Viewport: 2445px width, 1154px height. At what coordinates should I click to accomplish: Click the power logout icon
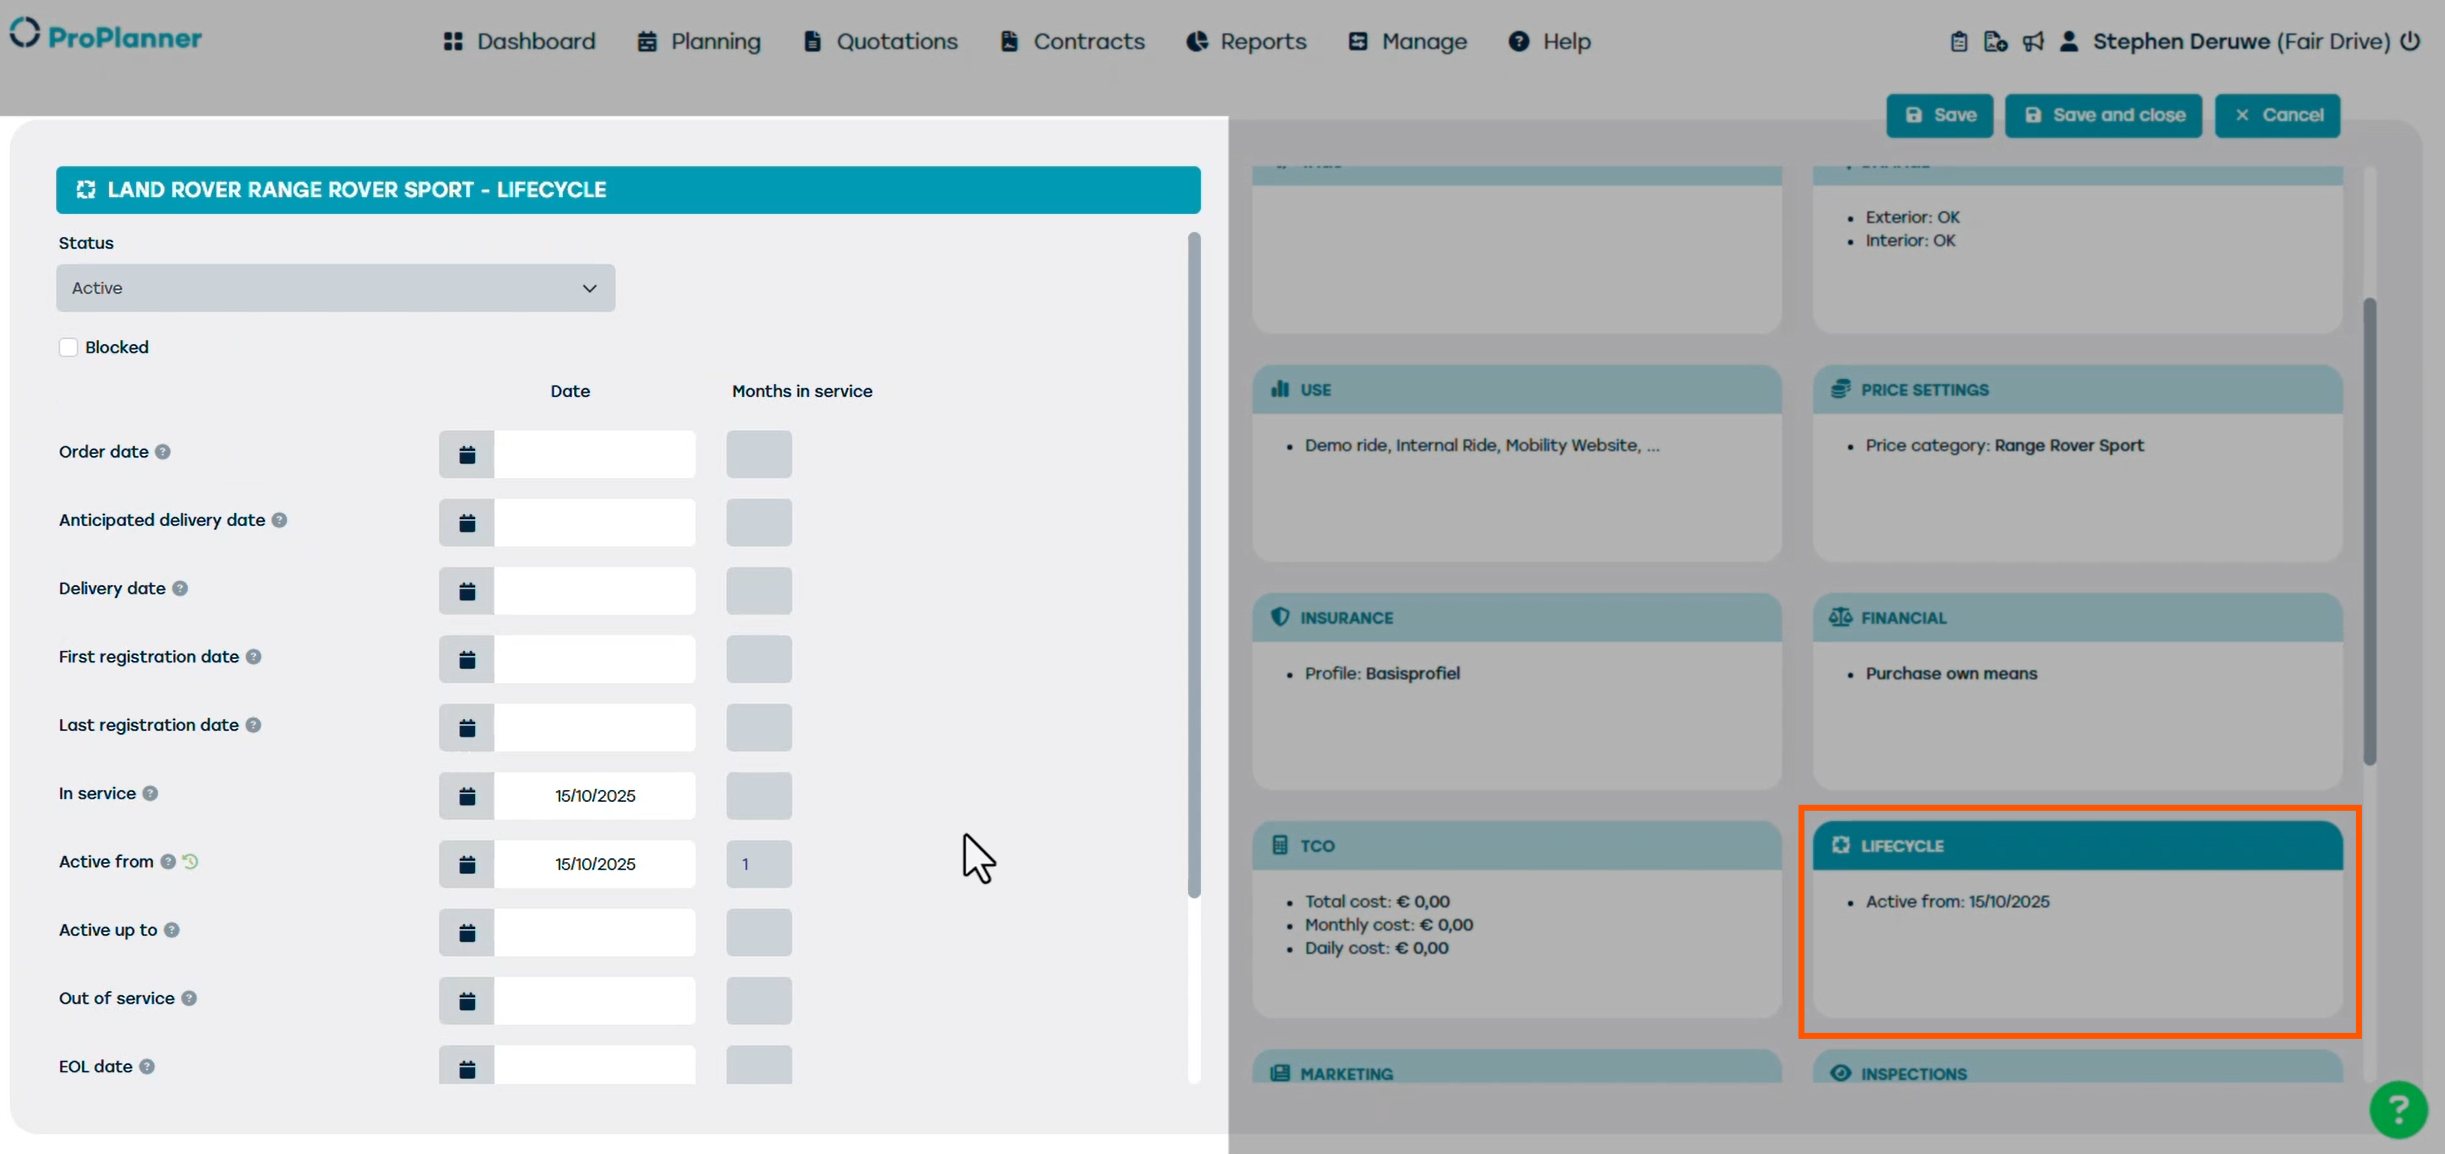pos(2411,41)
